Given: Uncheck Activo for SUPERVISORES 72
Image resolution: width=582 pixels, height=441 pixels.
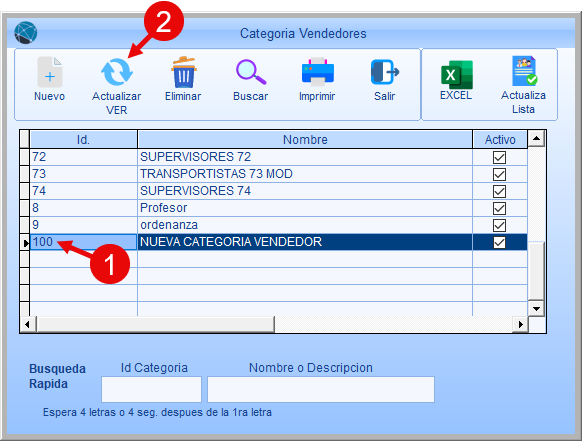Looking at the screenshot, I should pyautogui.click(x=499, y=157).
